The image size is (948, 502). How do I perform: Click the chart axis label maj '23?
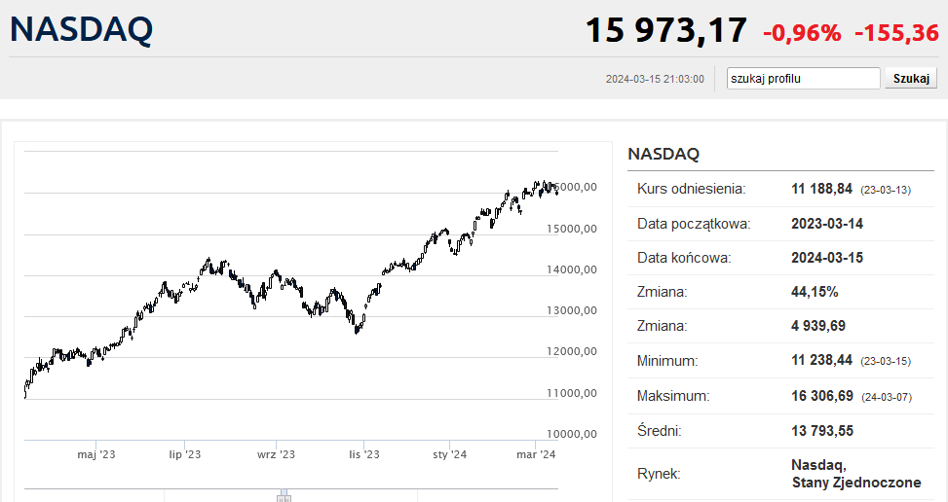(96, 454)
